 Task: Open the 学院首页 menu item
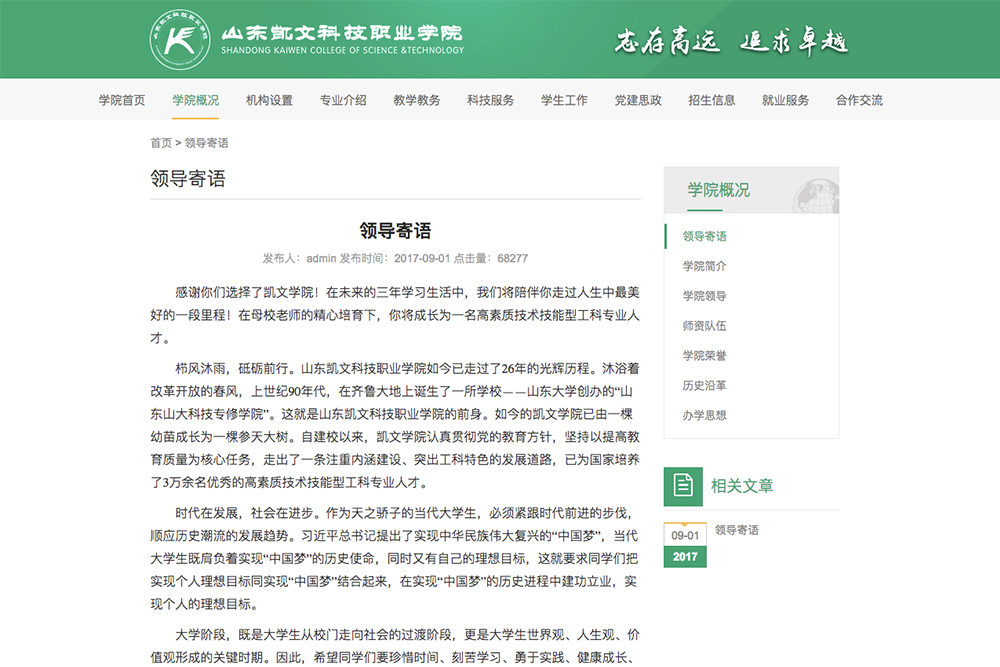[122, 100]
